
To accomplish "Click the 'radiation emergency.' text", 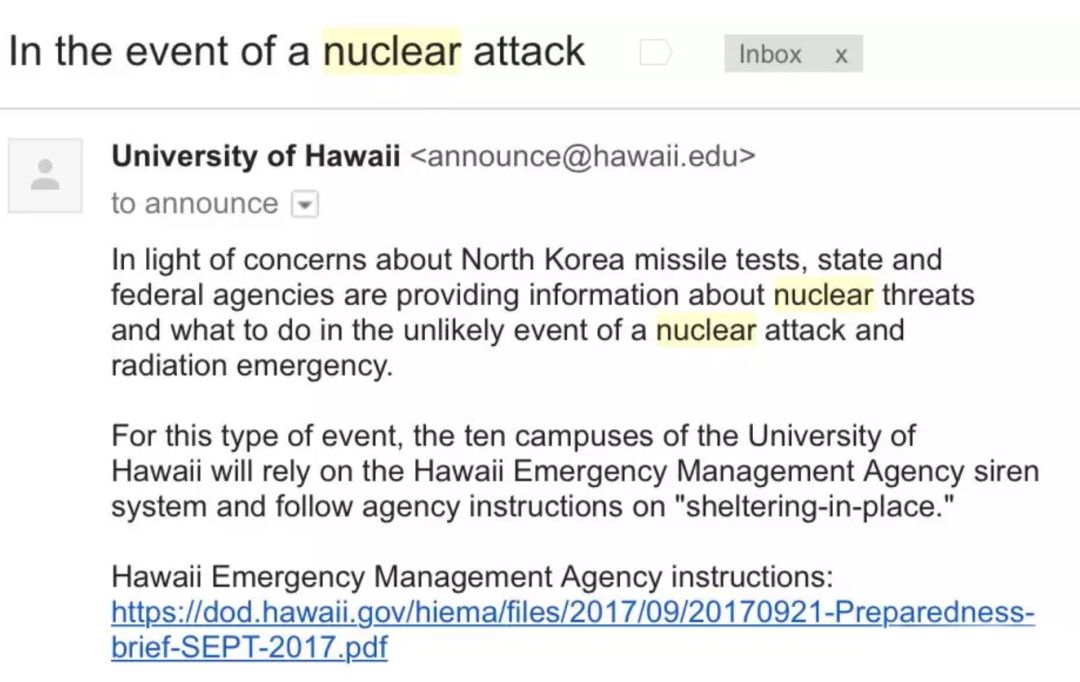I will click(252, 366).
